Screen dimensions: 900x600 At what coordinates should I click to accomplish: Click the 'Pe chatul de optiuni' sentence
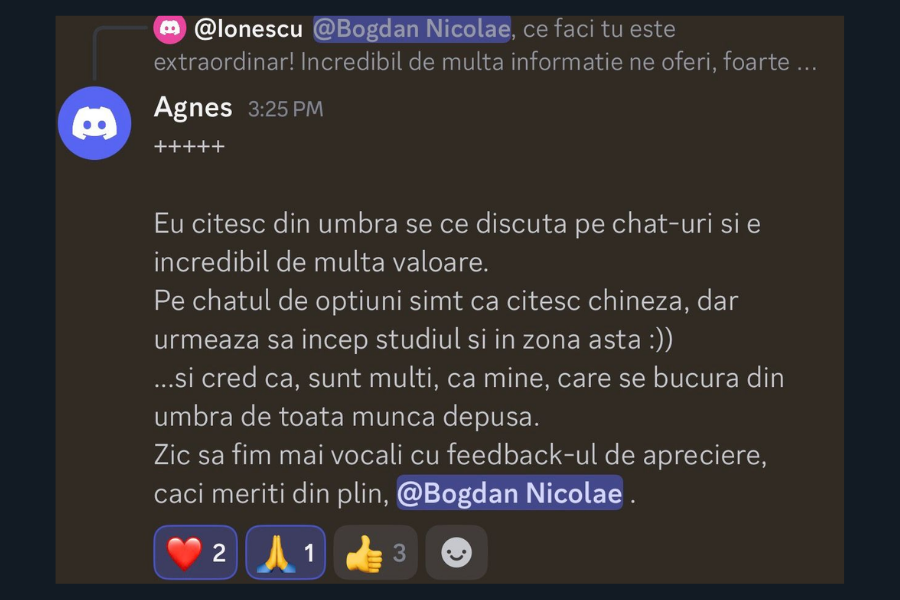pos(446,320)
